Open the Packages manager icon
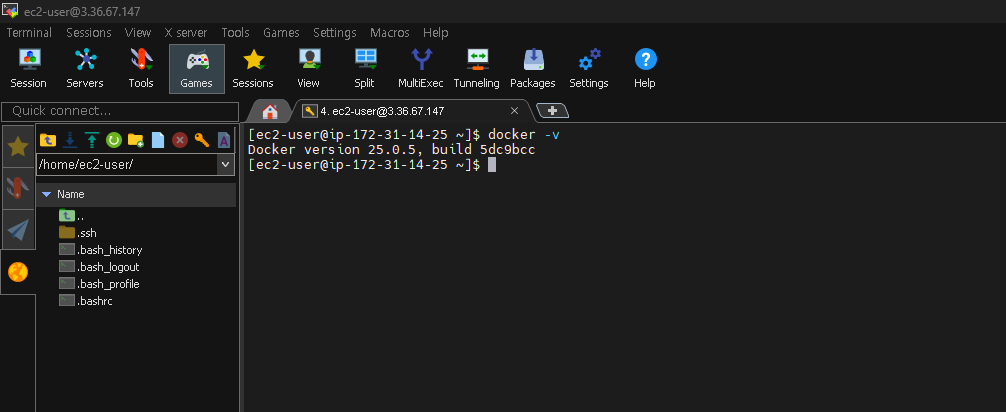 (532, 68)
